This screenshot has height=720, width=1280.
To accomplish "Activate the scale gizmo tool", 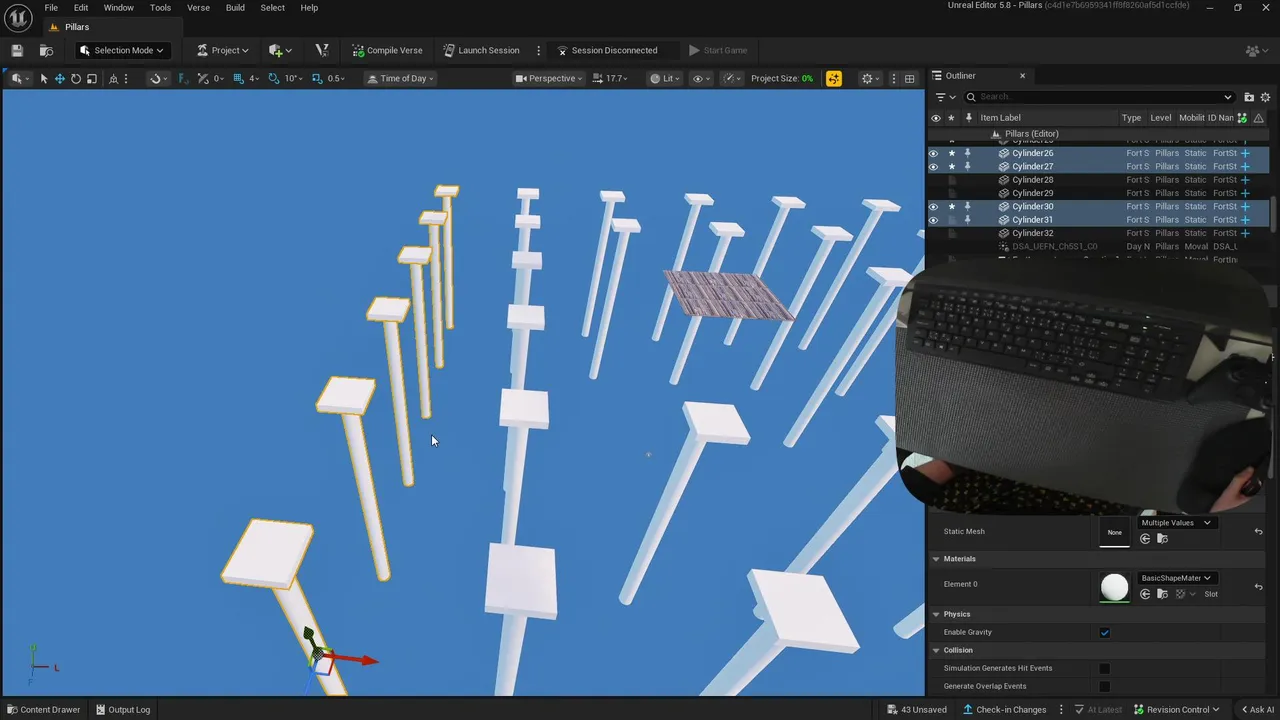I will click(92, 78).
